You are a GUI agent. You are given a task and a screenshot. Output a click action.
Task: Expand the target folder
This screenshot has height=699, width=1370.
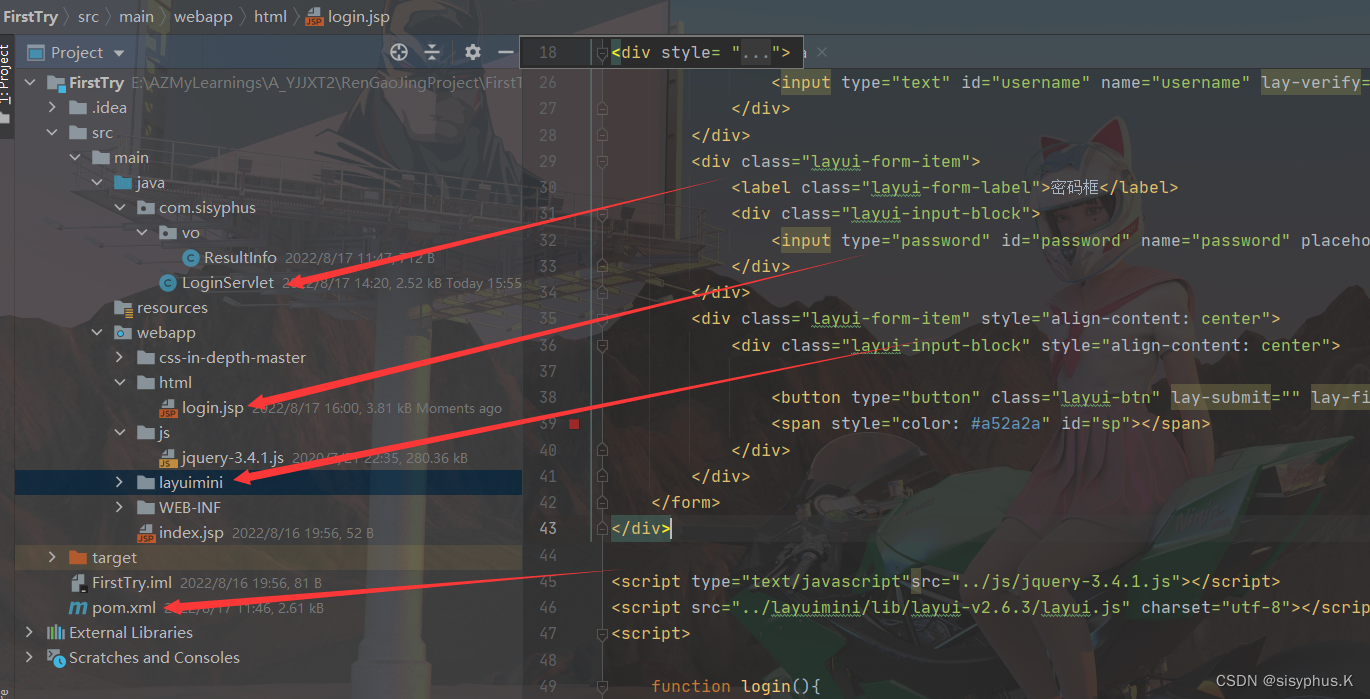pos(52,558)
